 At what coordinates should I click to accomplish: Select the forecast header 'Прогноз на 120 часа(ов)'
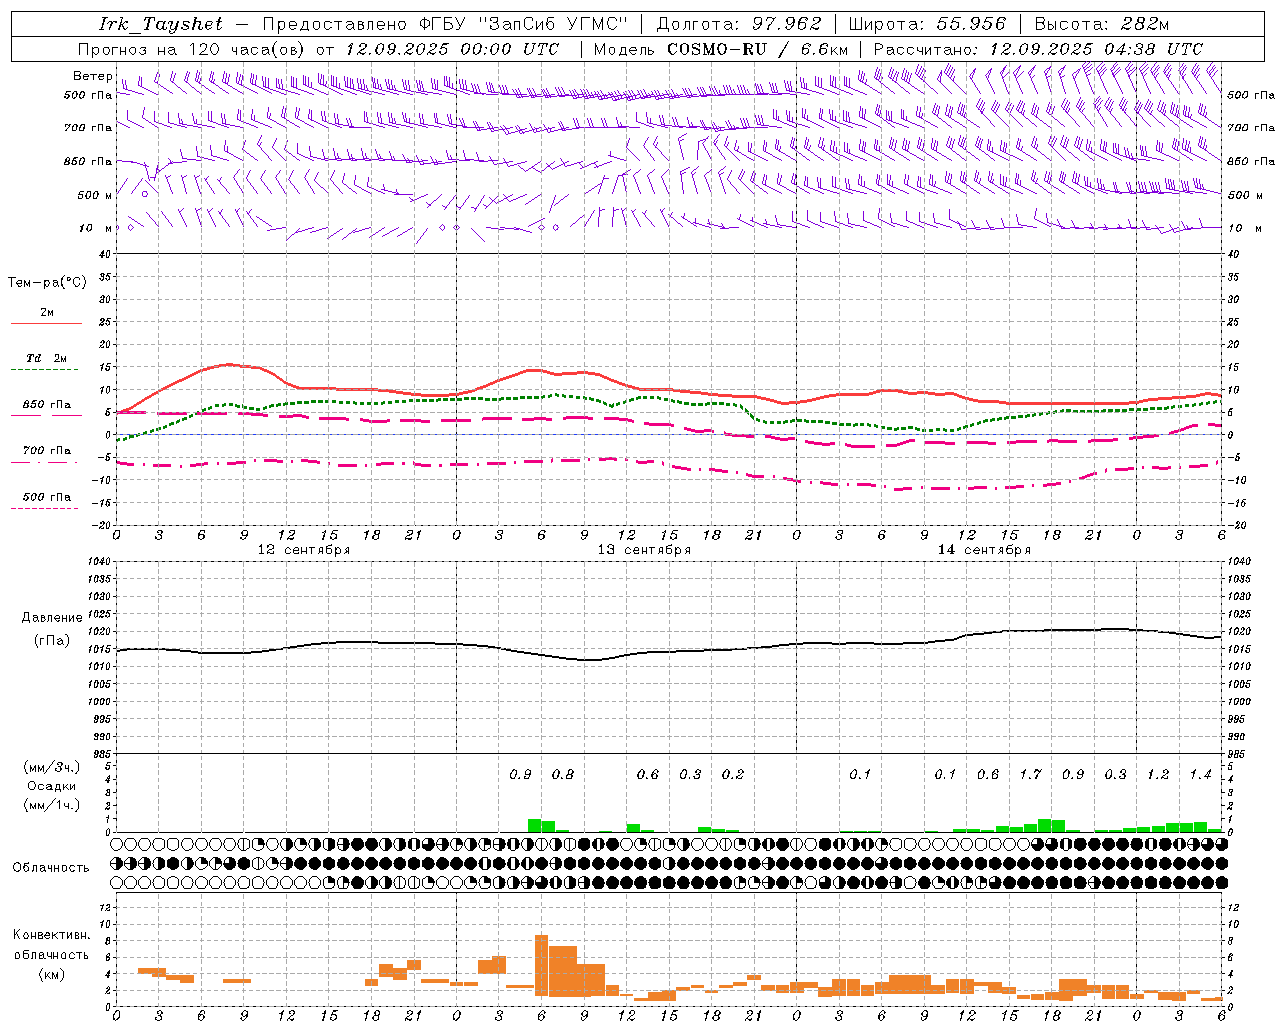[192, 49]
